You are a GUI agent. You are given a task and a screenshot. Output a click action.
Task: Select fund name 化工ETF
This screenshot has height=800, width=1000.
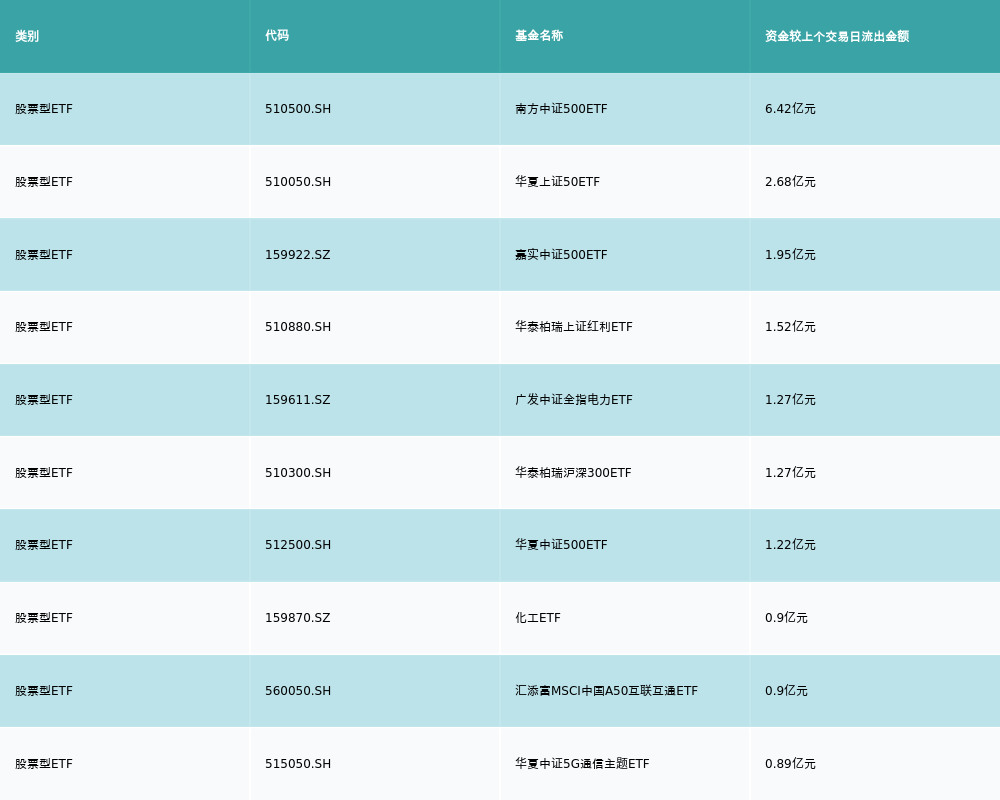[538, 618]
